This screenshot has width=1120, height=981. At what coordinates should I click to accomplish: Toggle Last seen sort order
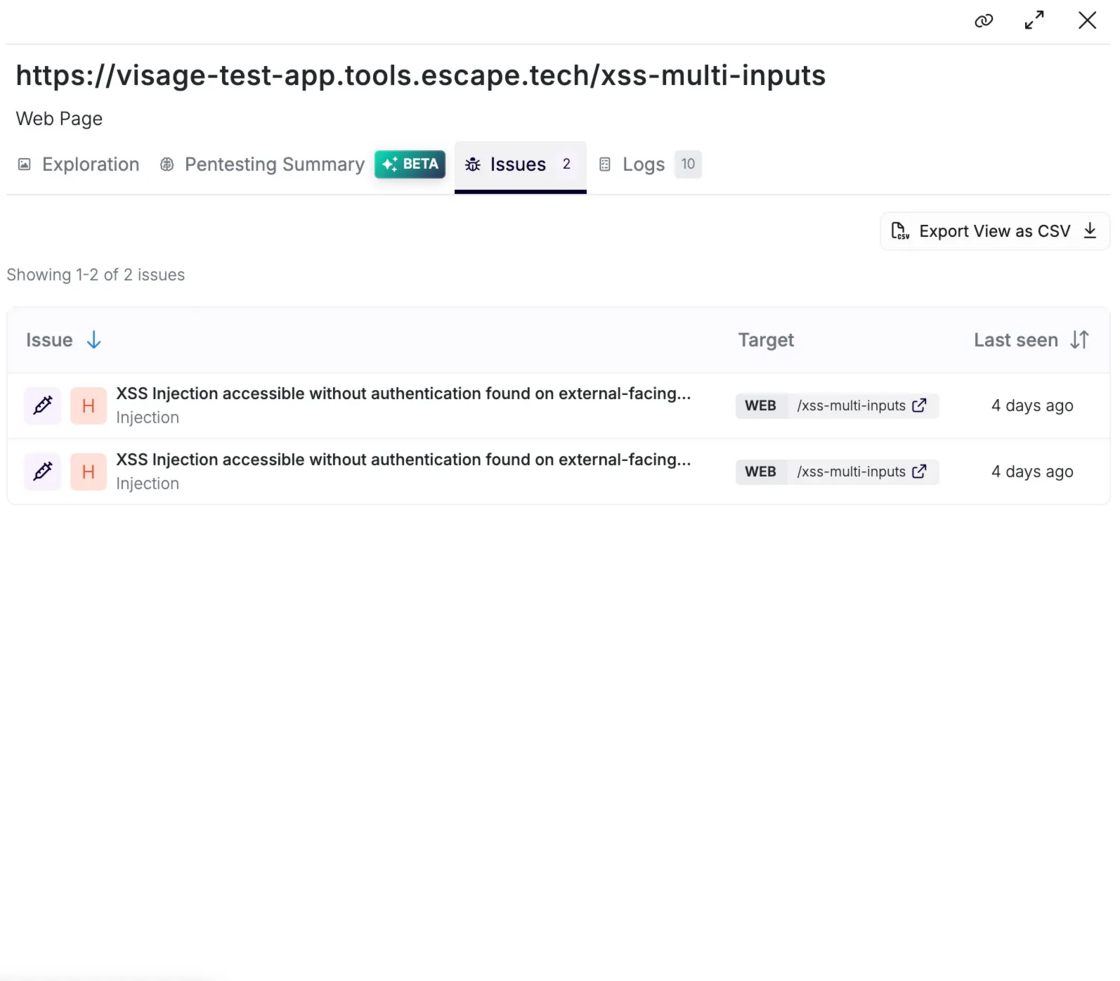1079,340
